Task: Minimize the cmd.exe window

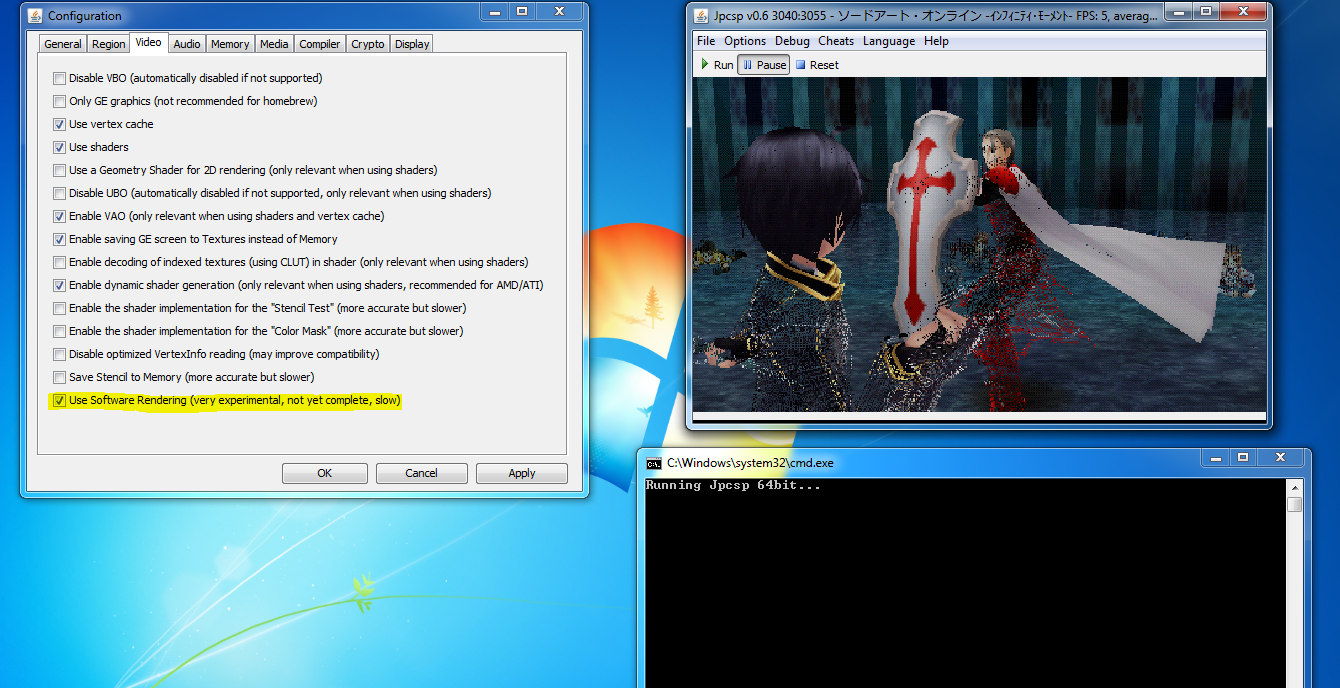Action: point(1217,456)
